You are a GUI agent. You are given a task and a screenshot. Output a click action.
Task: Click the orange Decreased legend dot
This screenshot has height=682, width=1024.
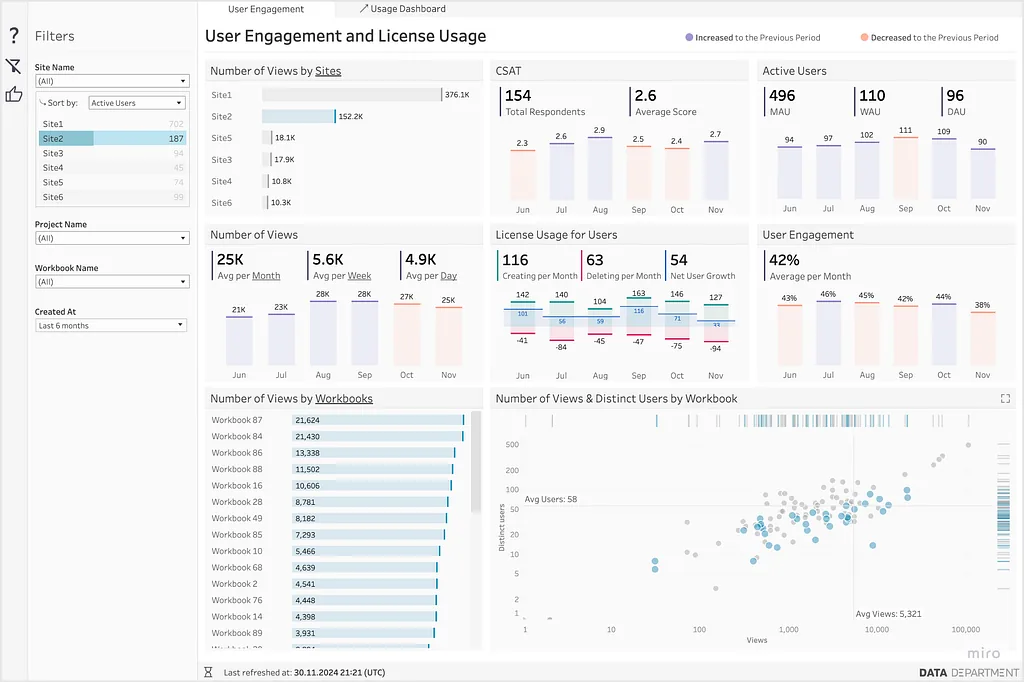point(865,37)
